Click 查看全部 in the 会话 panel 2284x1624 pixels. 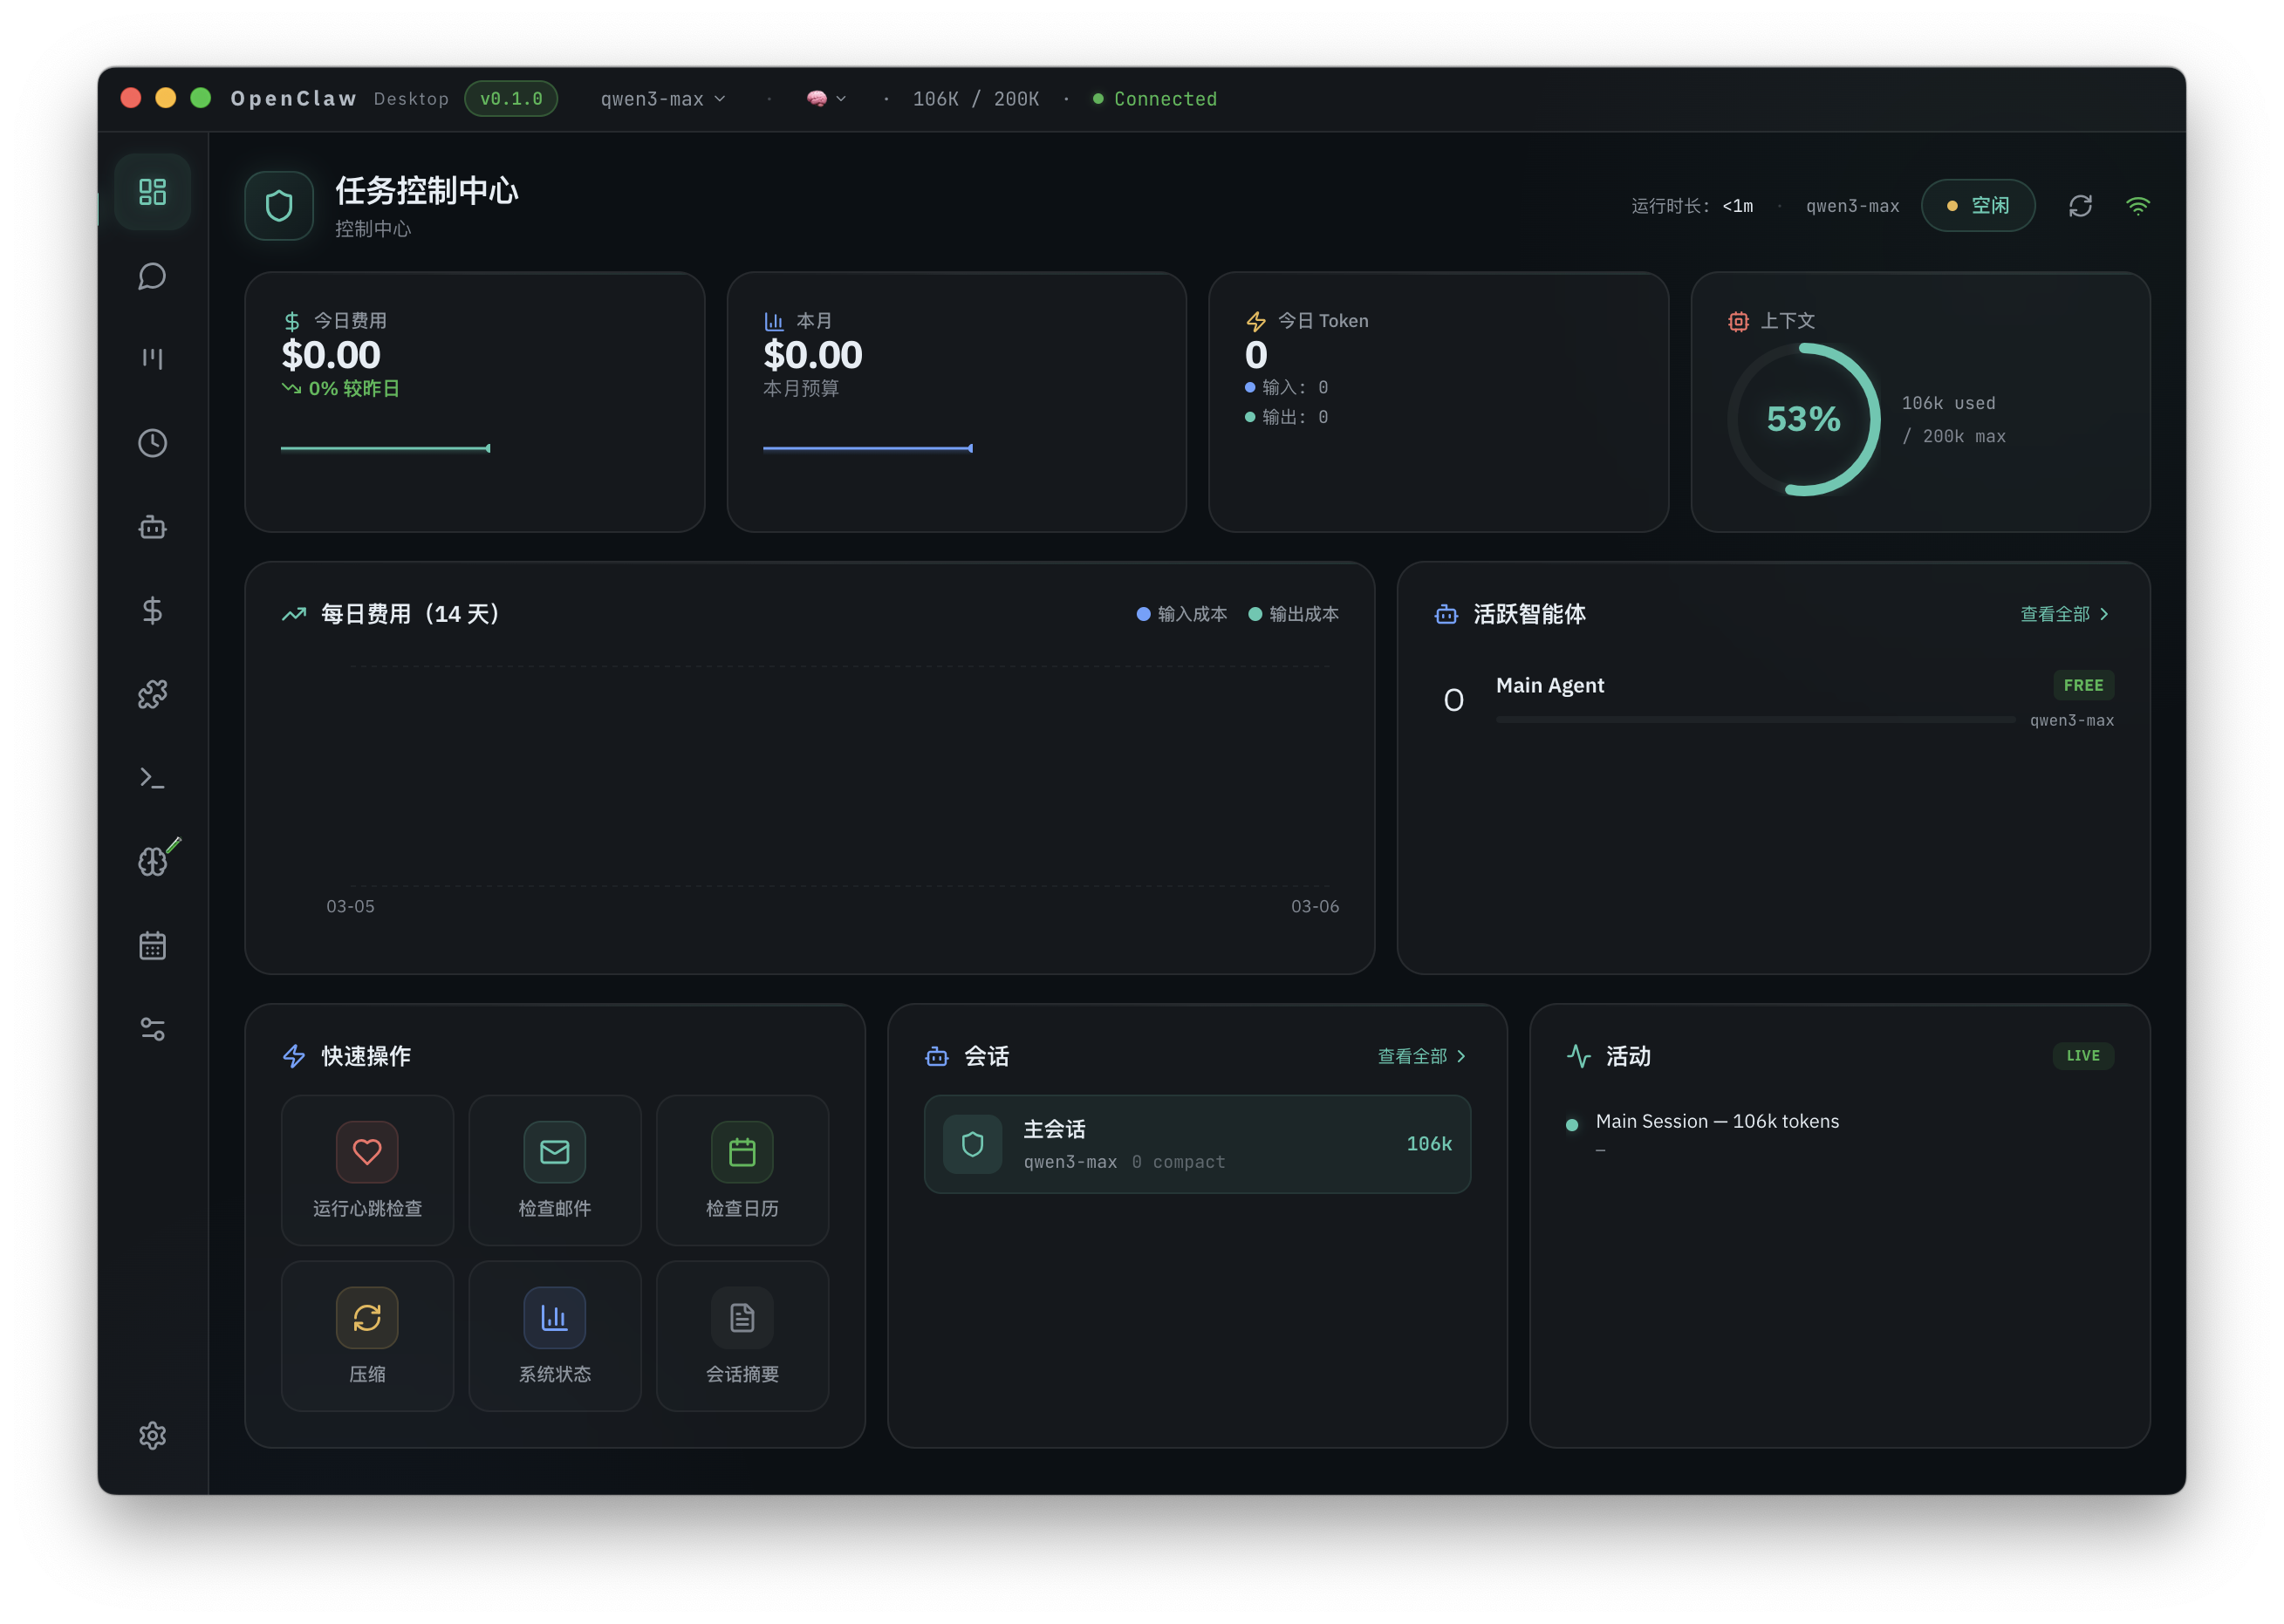click(x=1421, y=1055)
